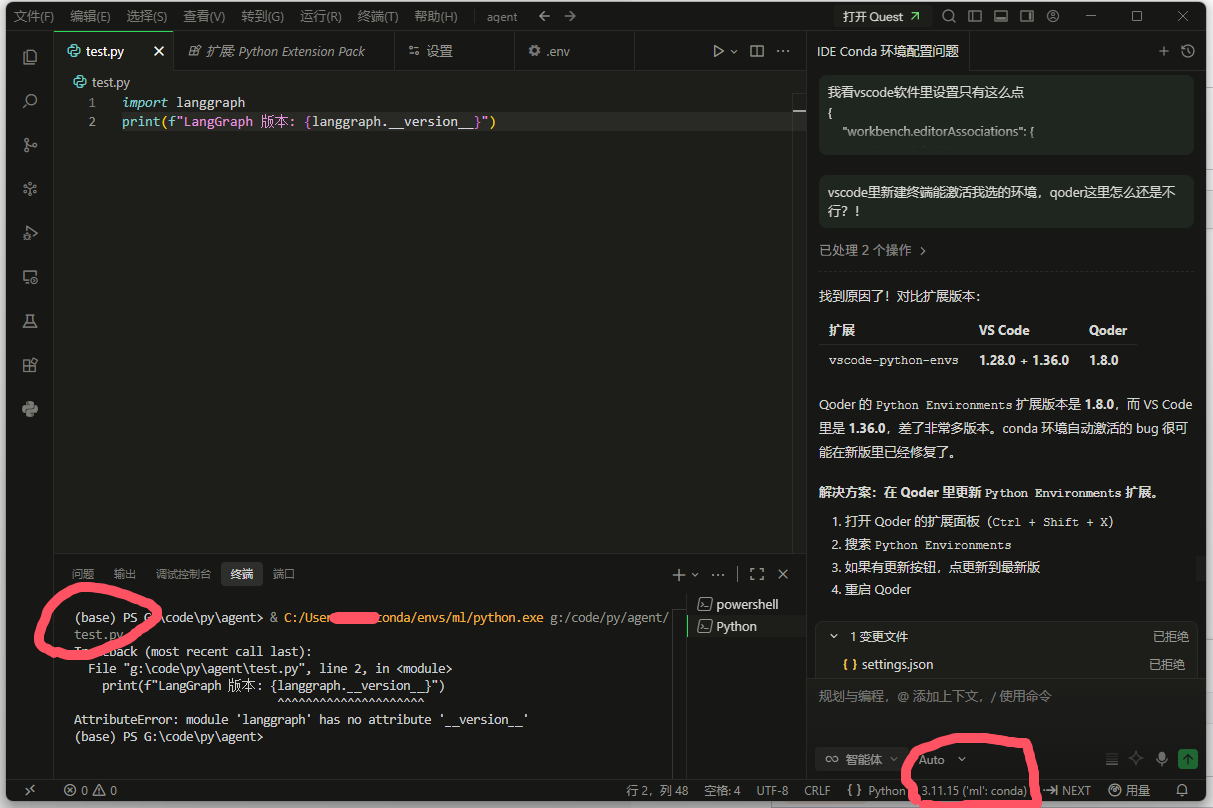Switch to the .env editor tab
This screenshot has height=808, width=1213.
[576, 51]
